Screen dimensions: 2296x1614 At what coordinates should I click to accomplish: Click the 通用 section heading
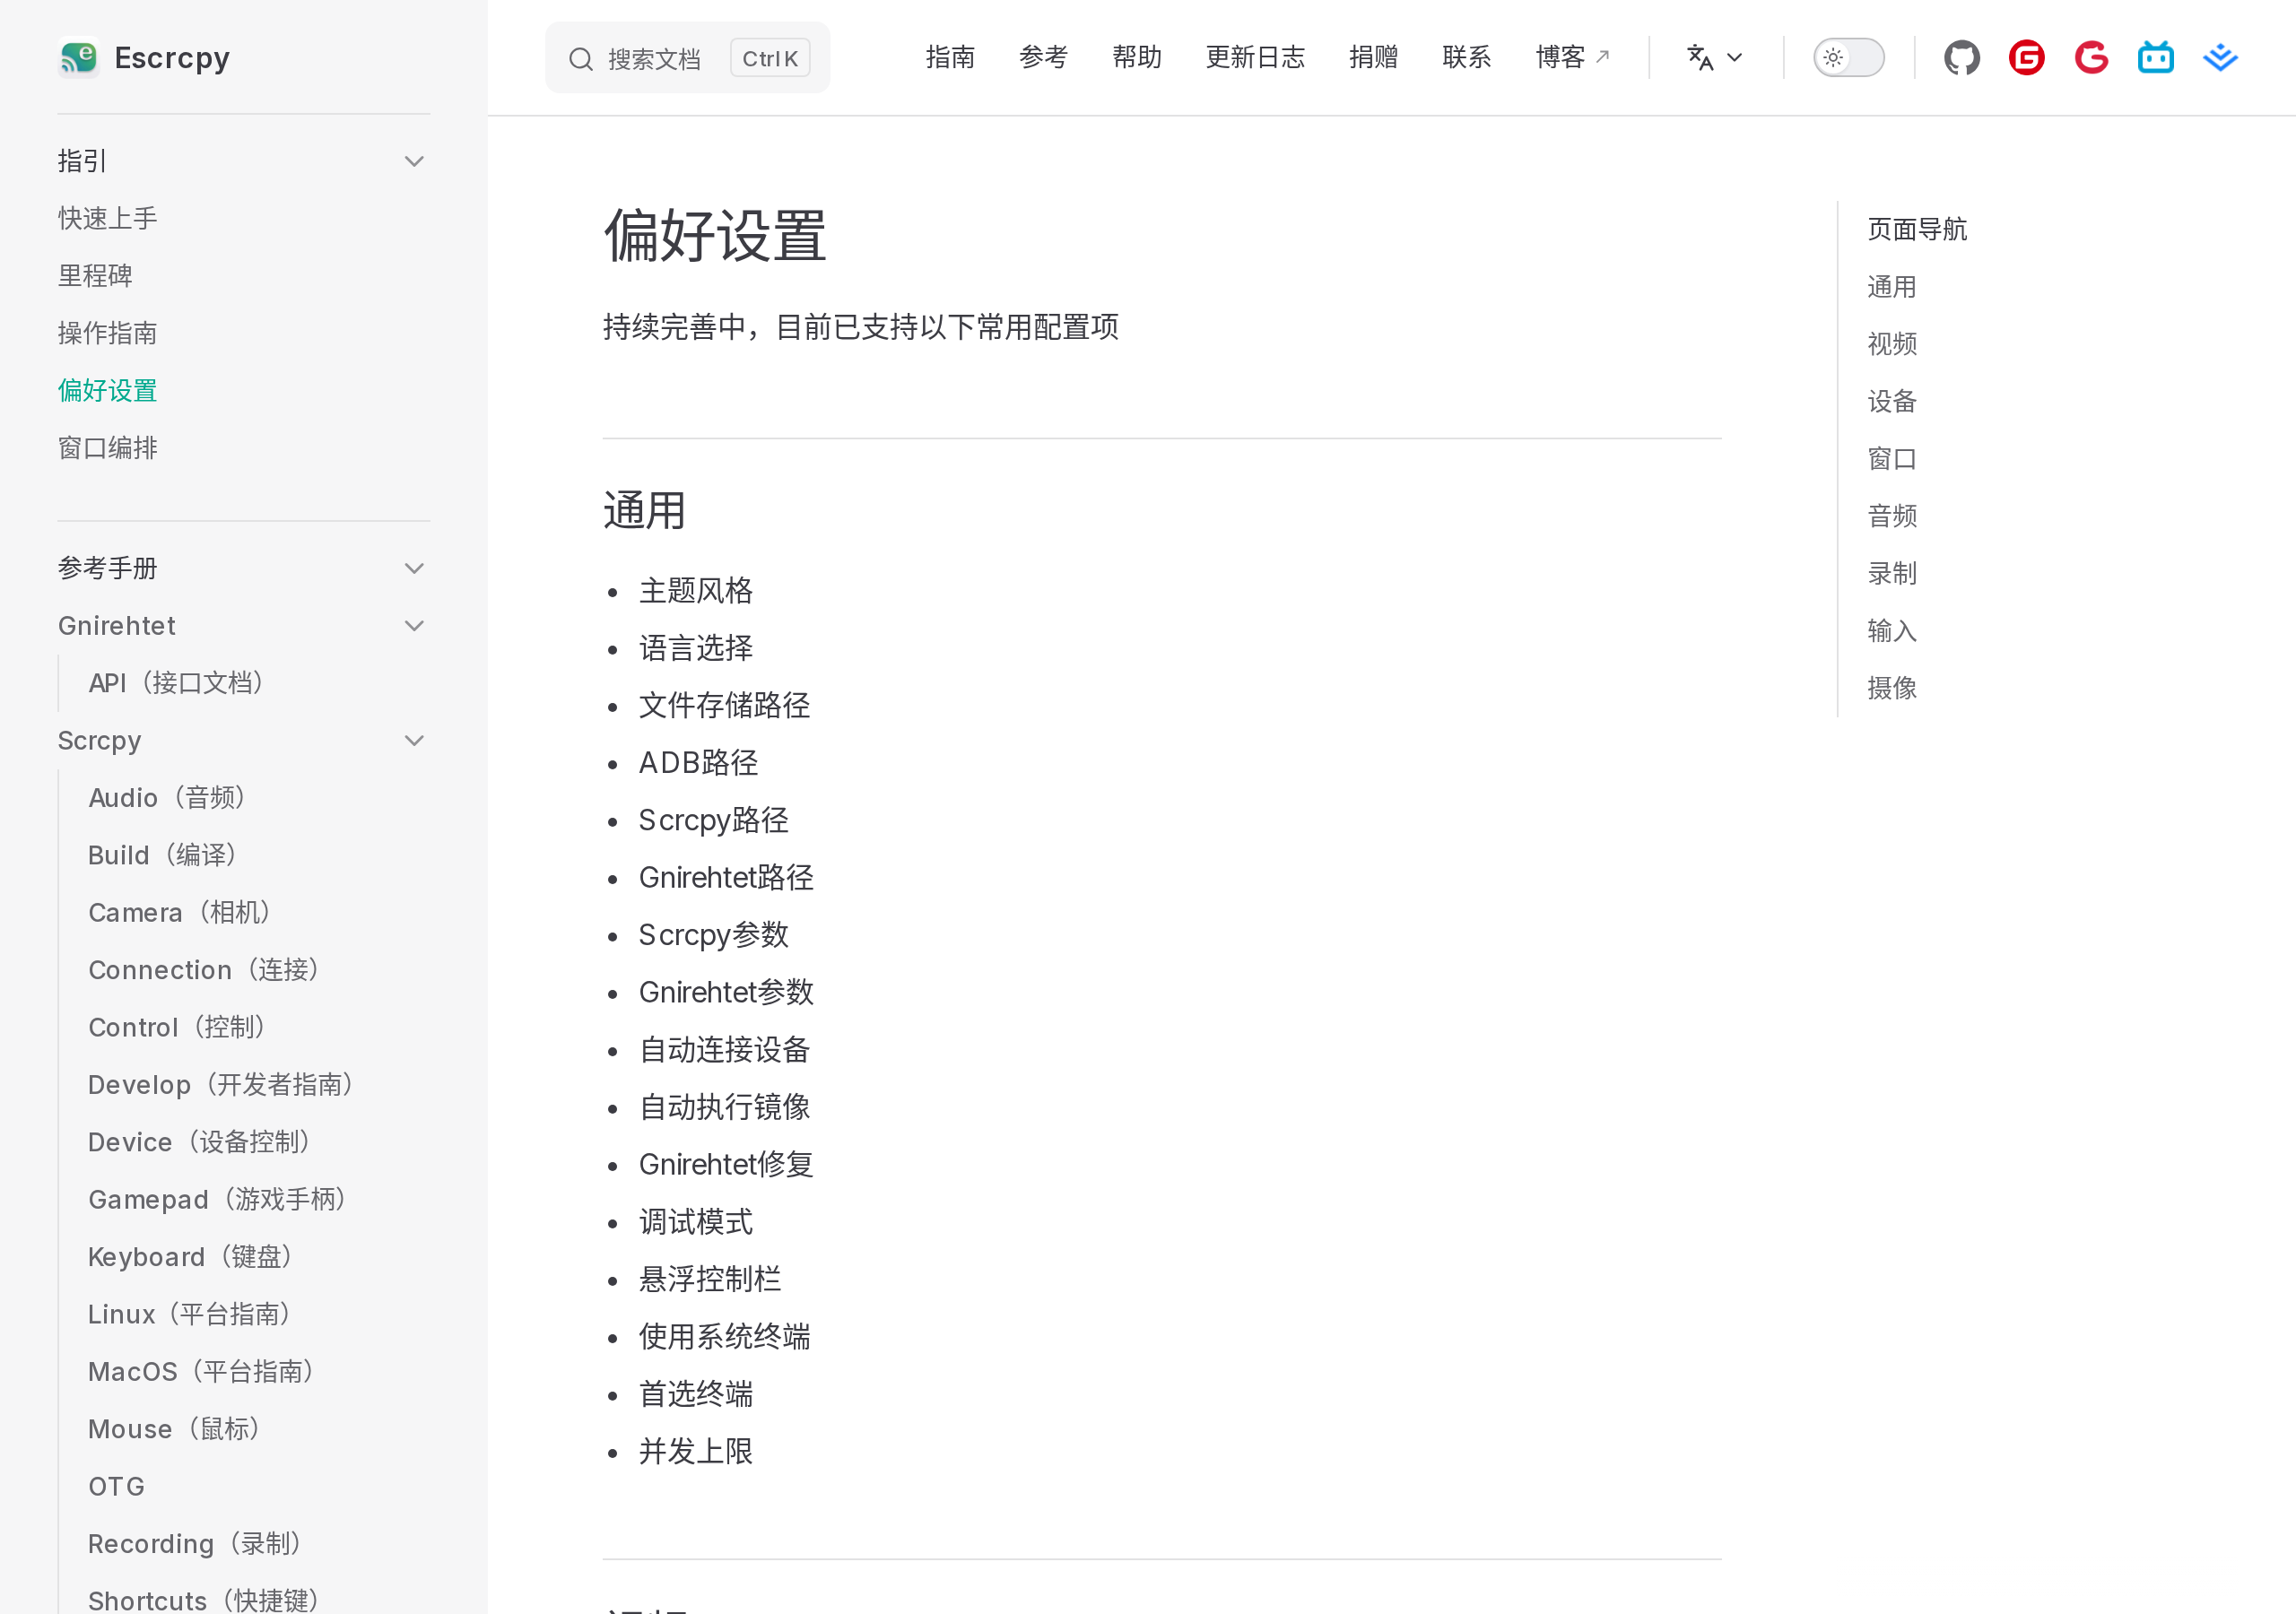coord(644,511)
